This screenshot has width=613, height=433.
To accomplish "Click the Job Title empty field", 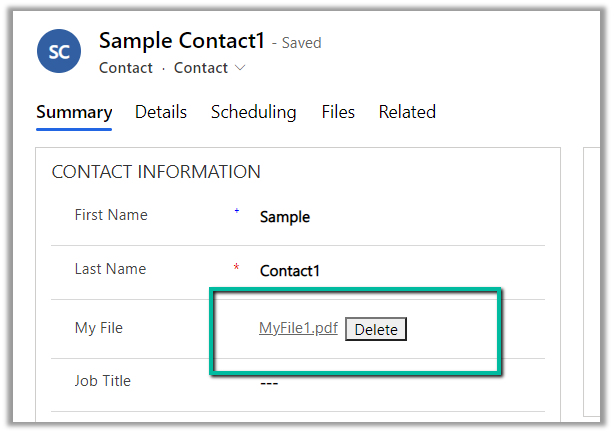I will (269, 382).
